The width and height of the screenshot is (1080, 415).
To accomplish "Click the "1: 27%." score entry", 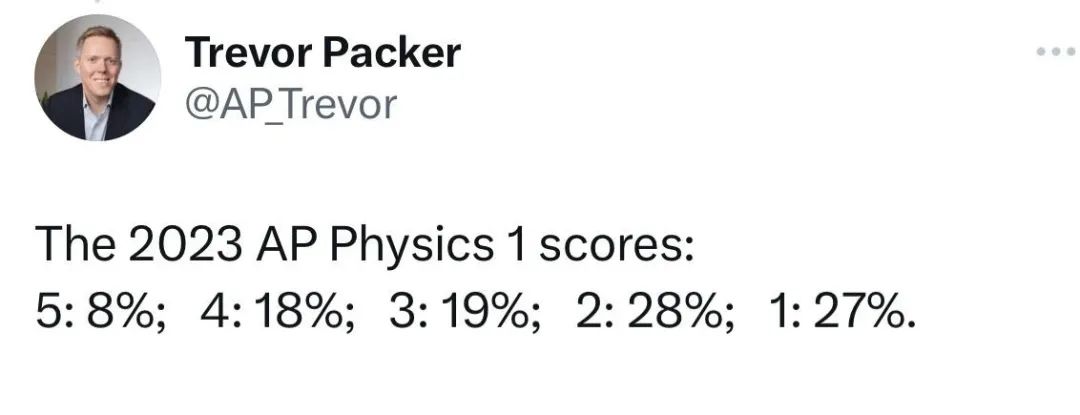I will click(x=843, y=313).
